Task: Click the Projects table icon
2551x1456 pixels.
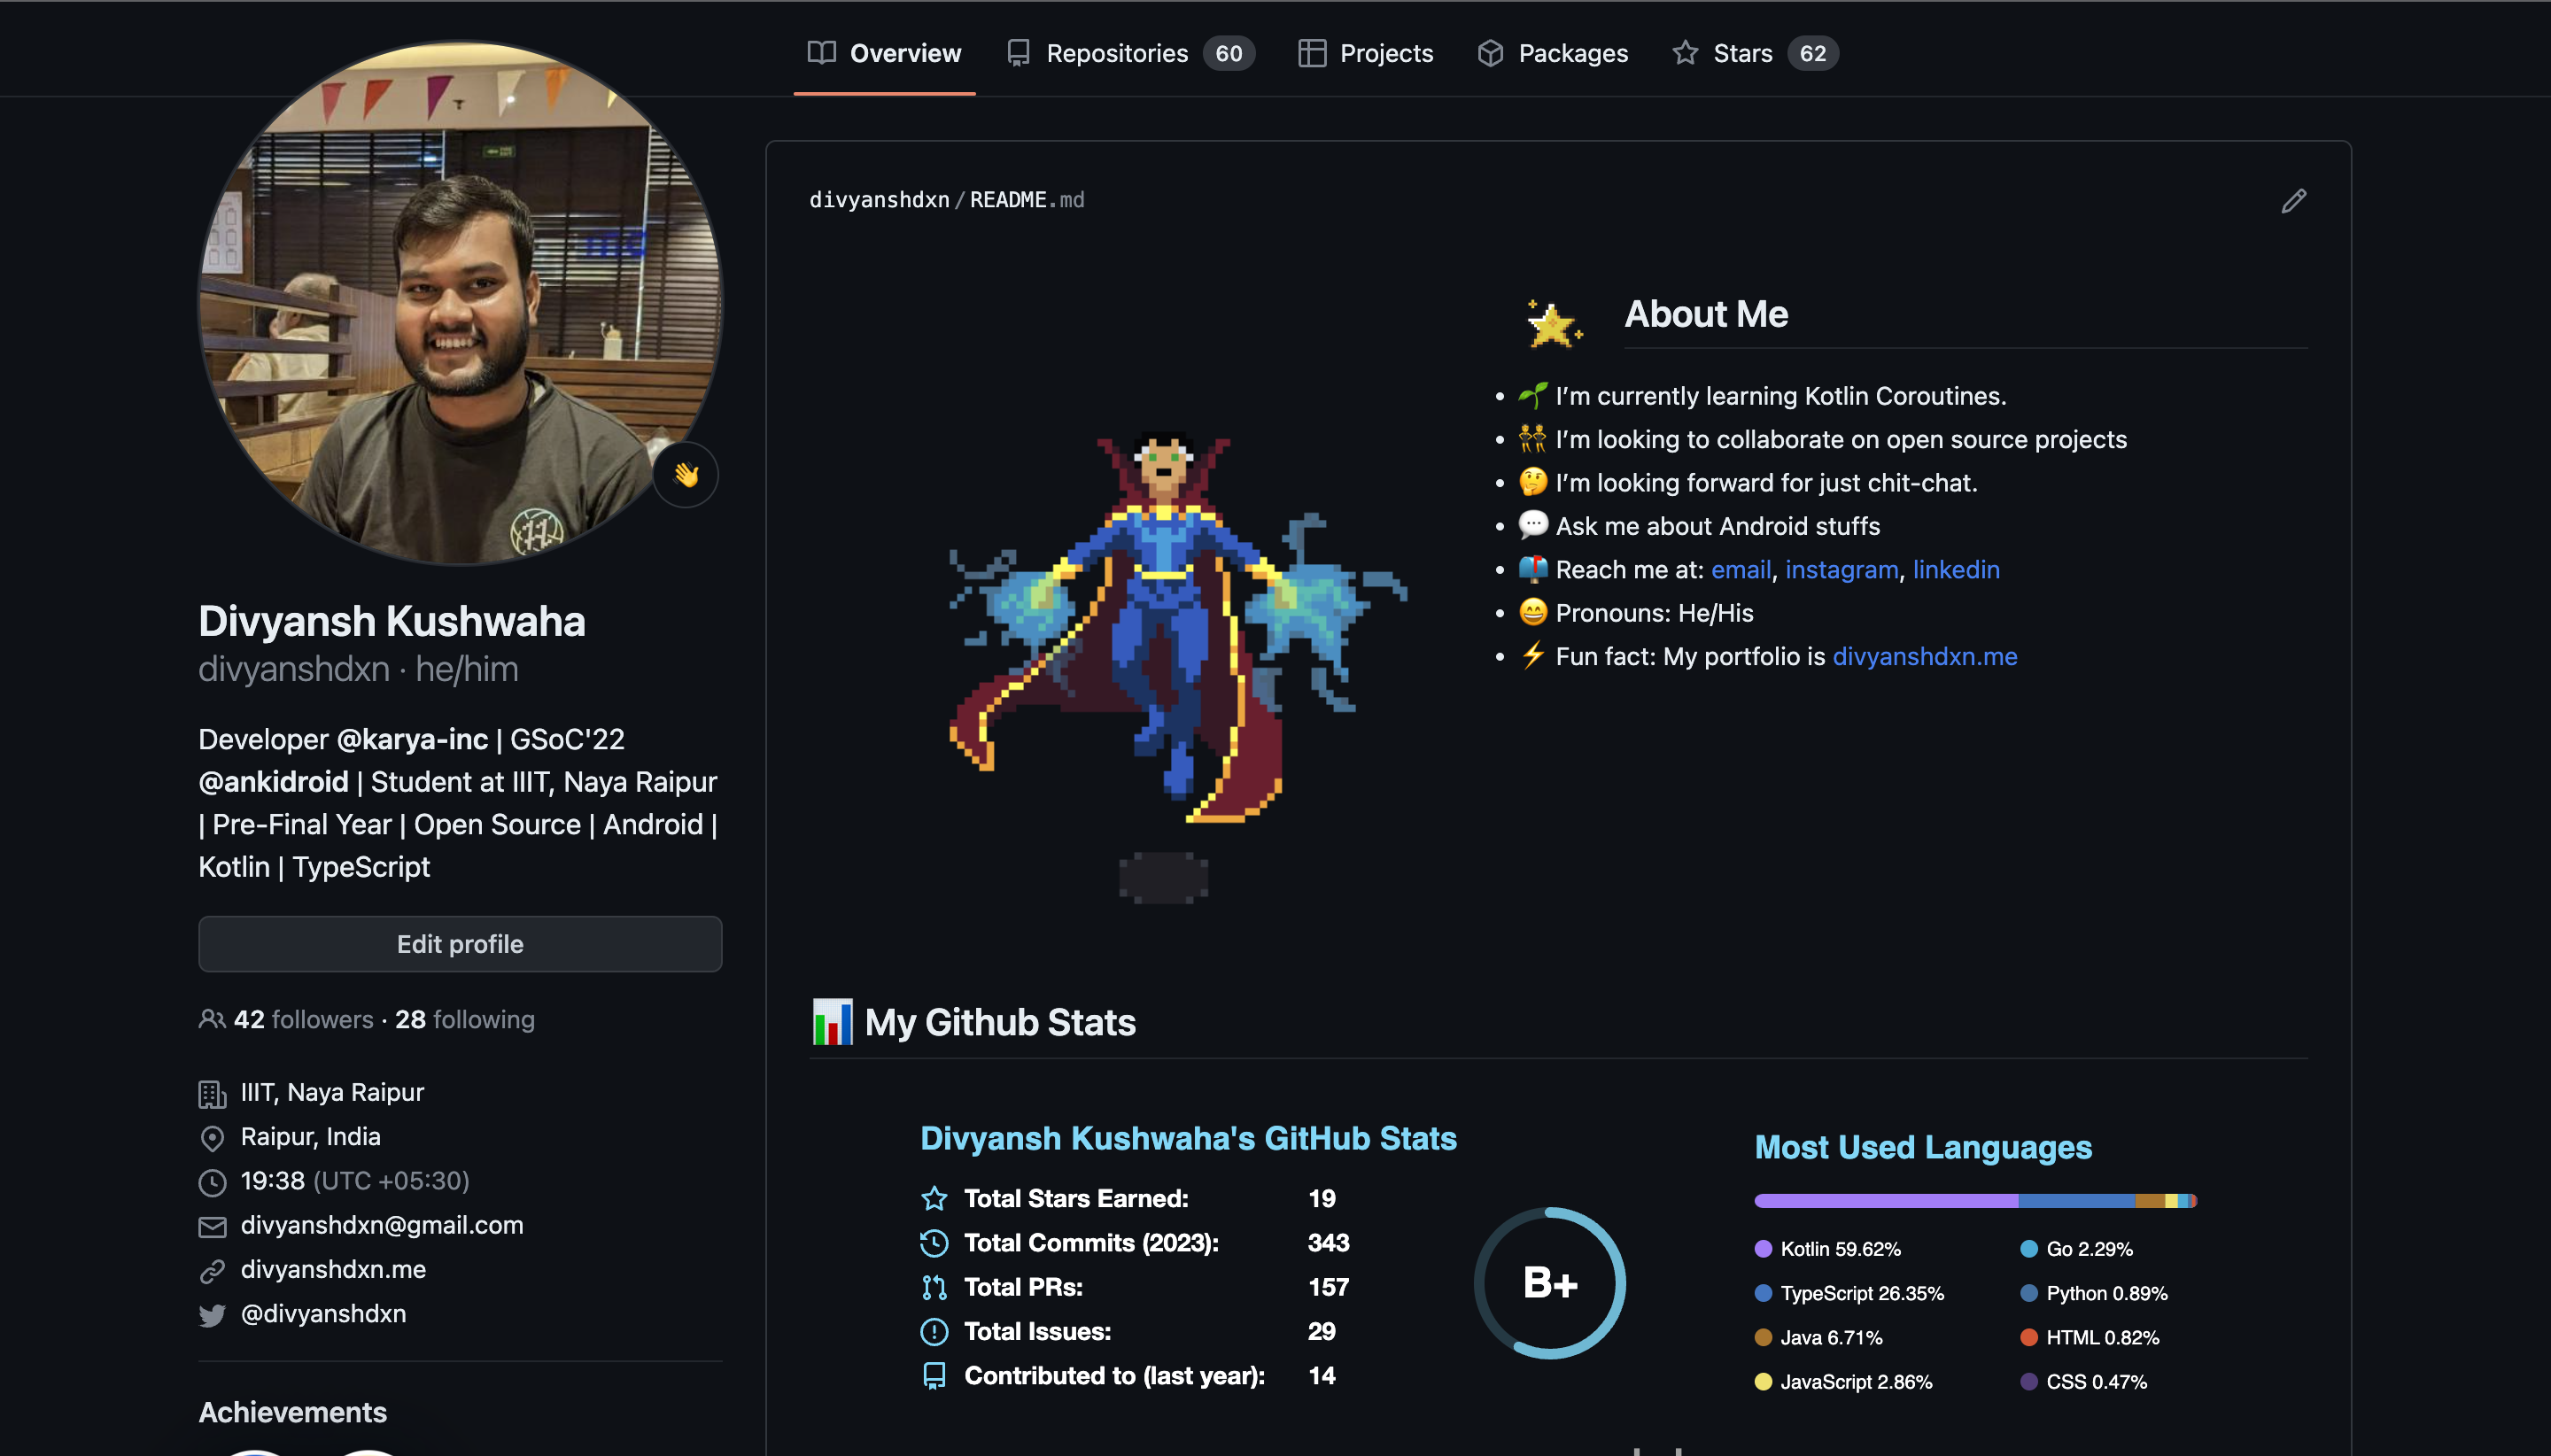Action: click(1311, 53)
